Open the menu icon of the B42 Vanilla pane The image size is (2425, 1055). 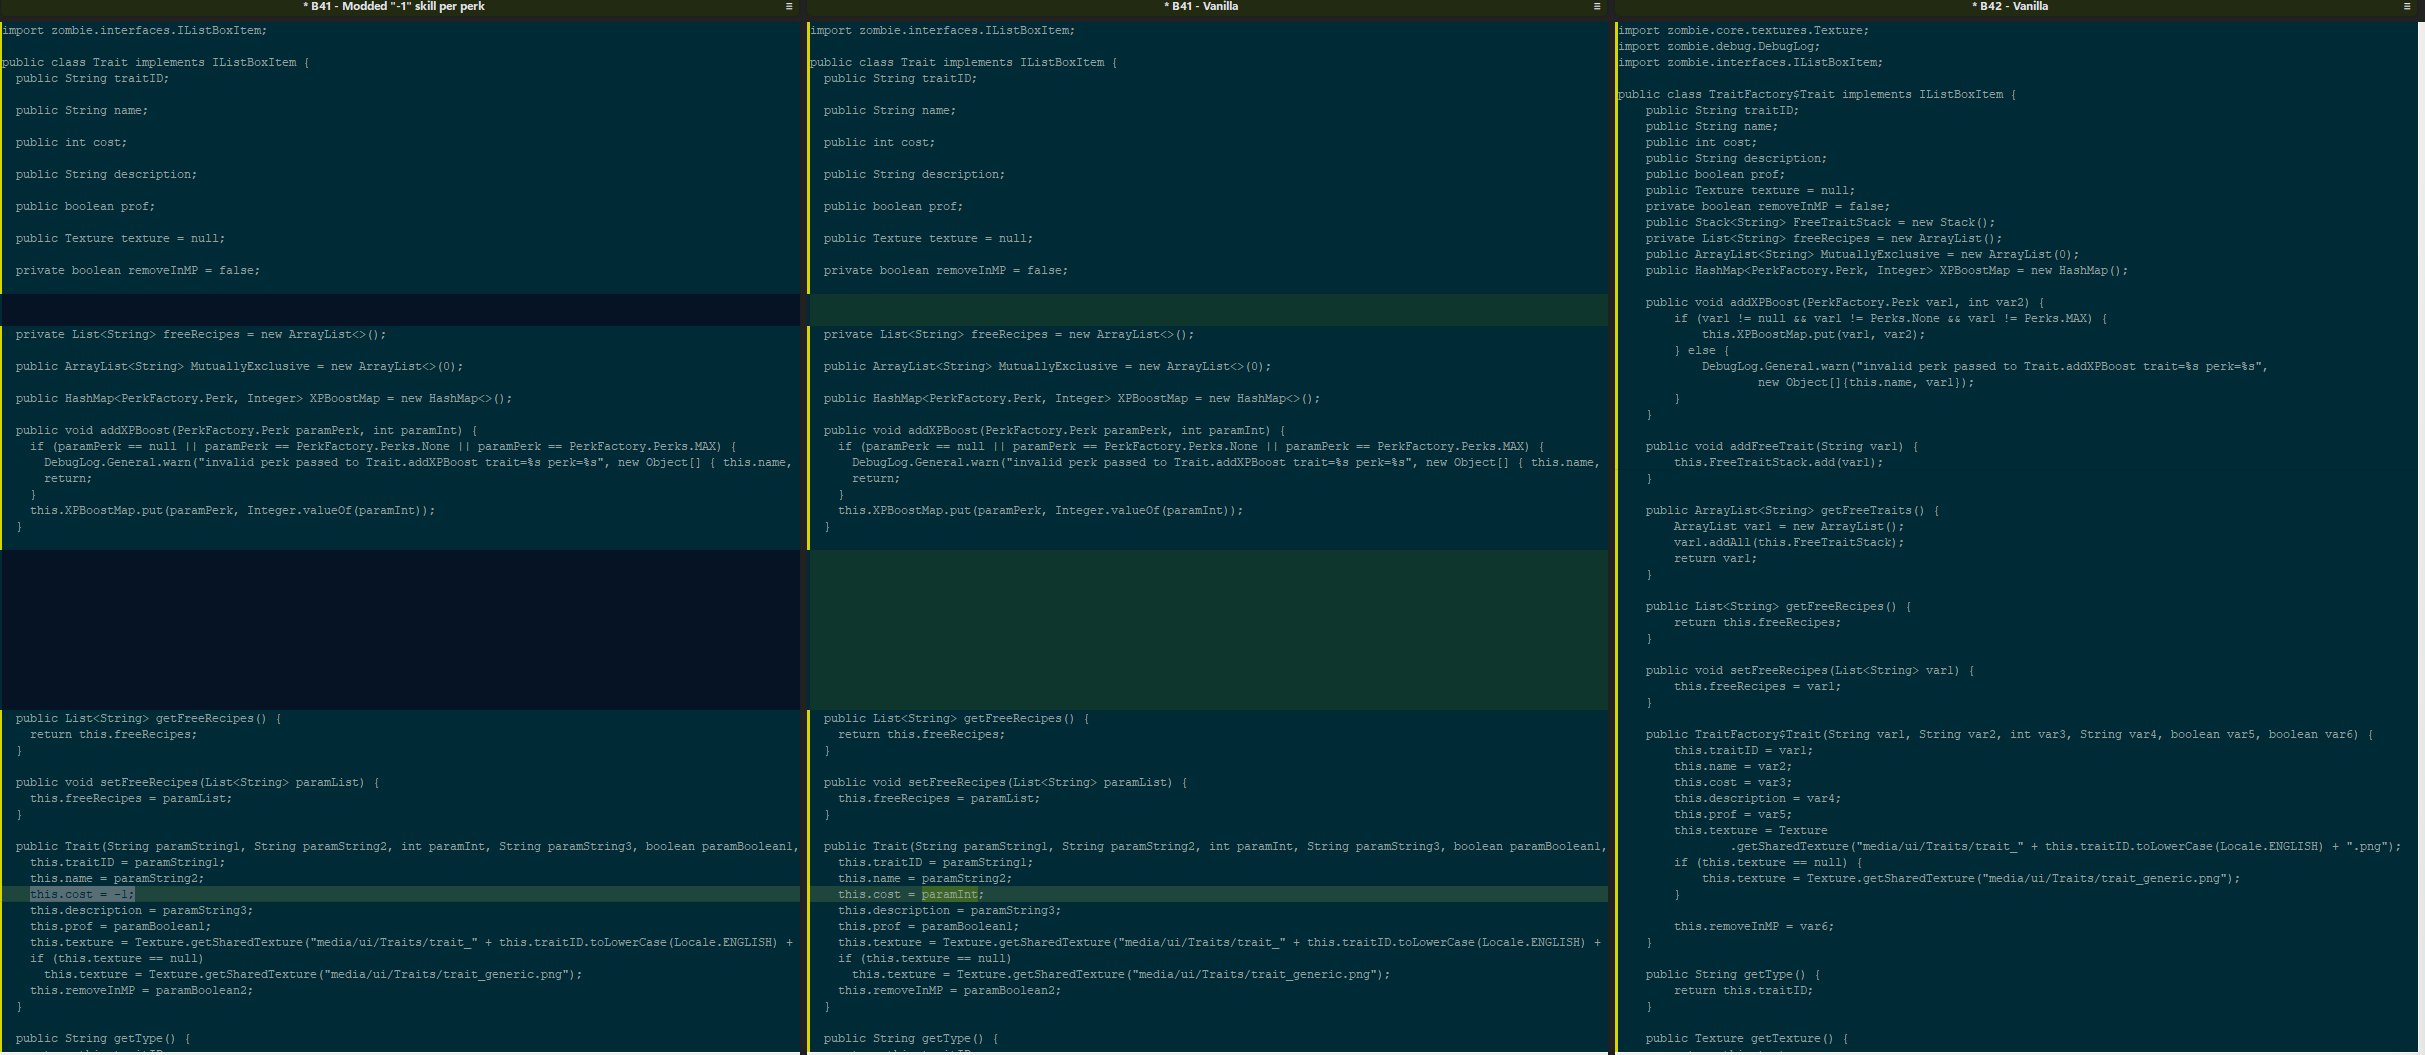coord(2406,6)
